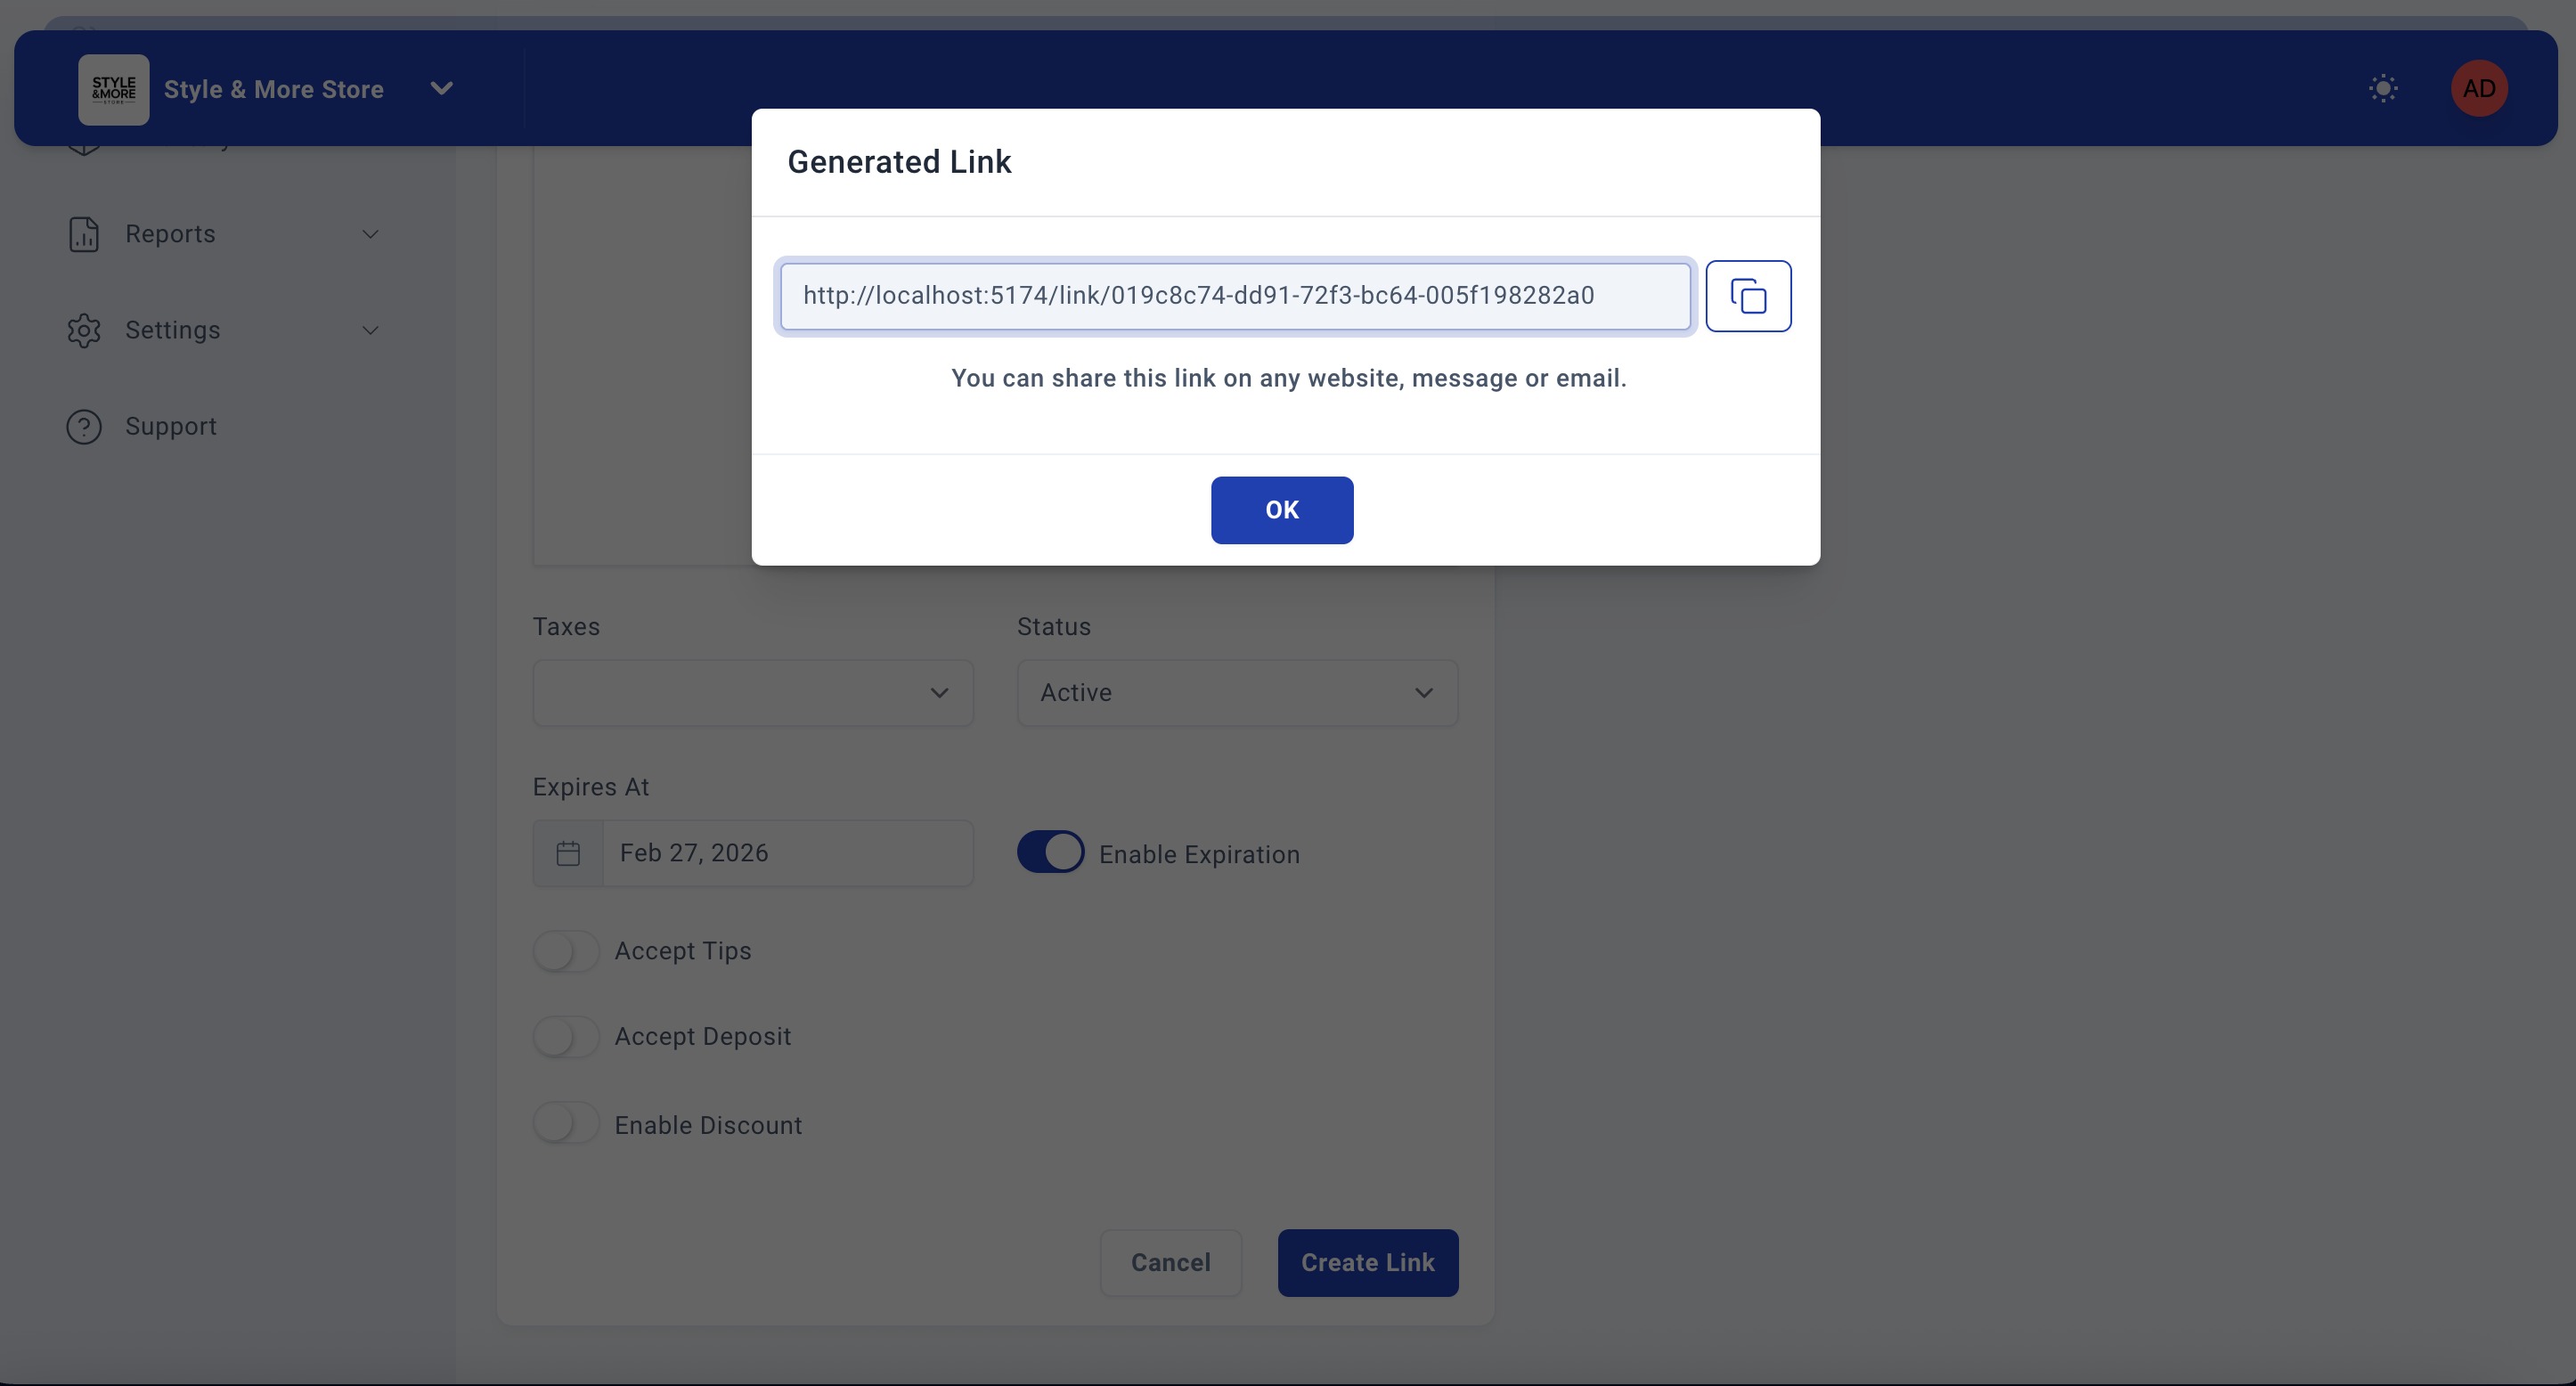
Task: Copy the generated link to clipboard
Action: click(1747, 296)
